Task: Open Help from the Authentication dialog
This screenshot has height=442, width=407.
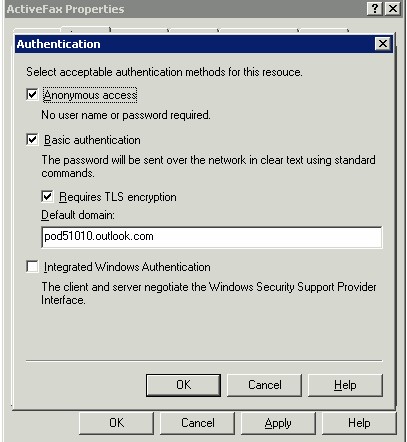Action: (x=345, y=385)
